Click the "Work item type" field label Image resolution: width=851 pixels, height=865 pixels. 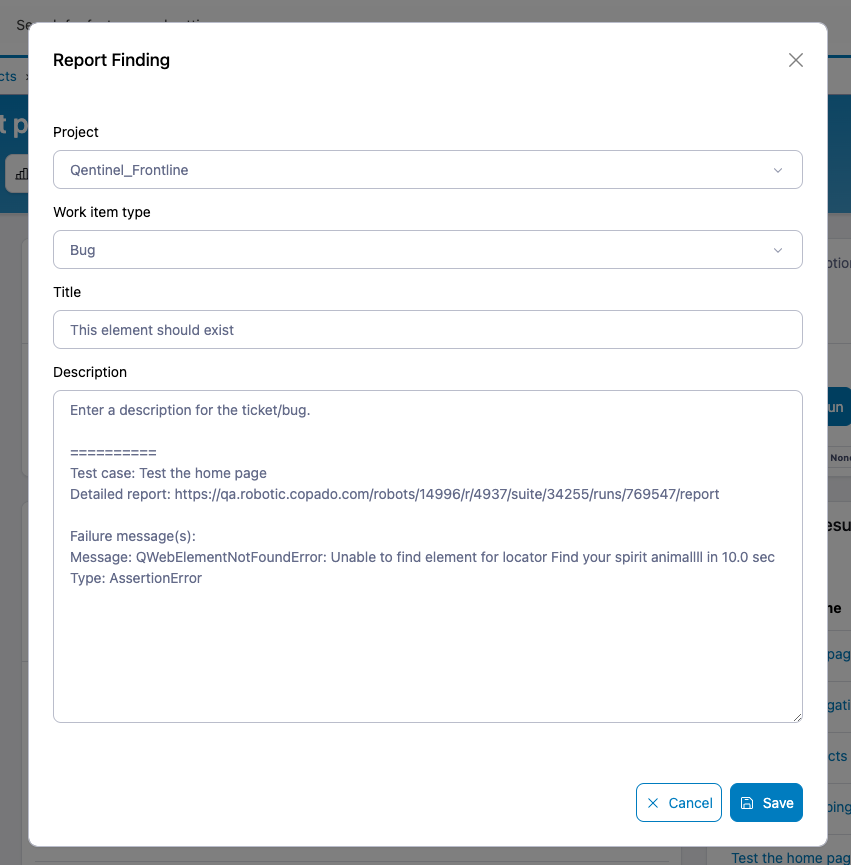(102, 212)
